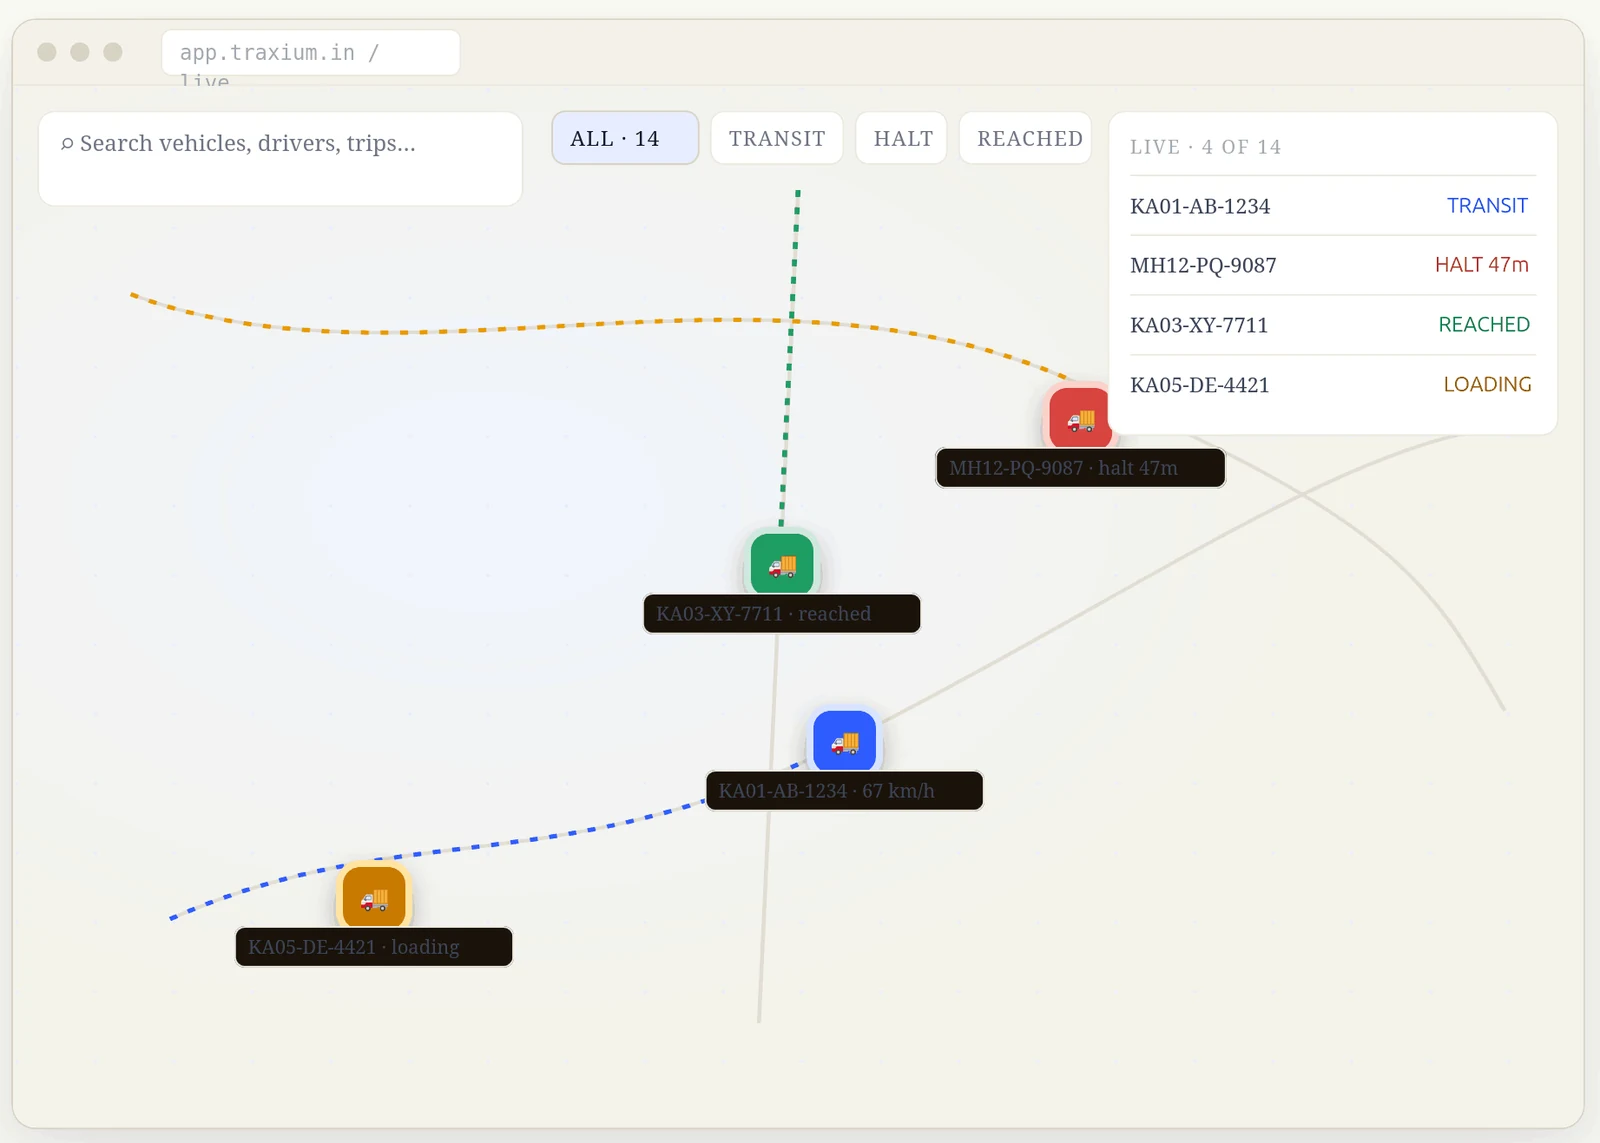Open the orange truck marker KA05-DE-4421
Image resolution: width=1600 pixels, height=1143 pixels.
(x=374, y=898)
